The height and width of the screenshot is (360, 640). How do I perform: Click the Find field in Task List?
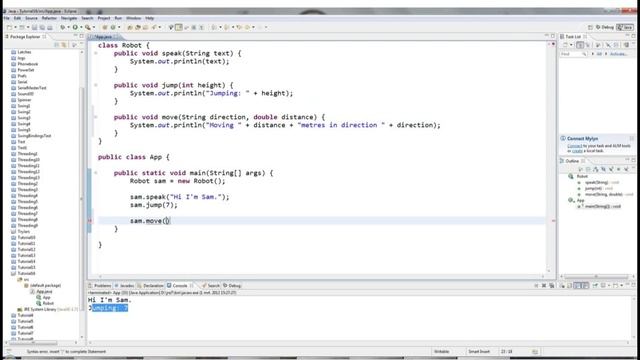tap(573, 54)
